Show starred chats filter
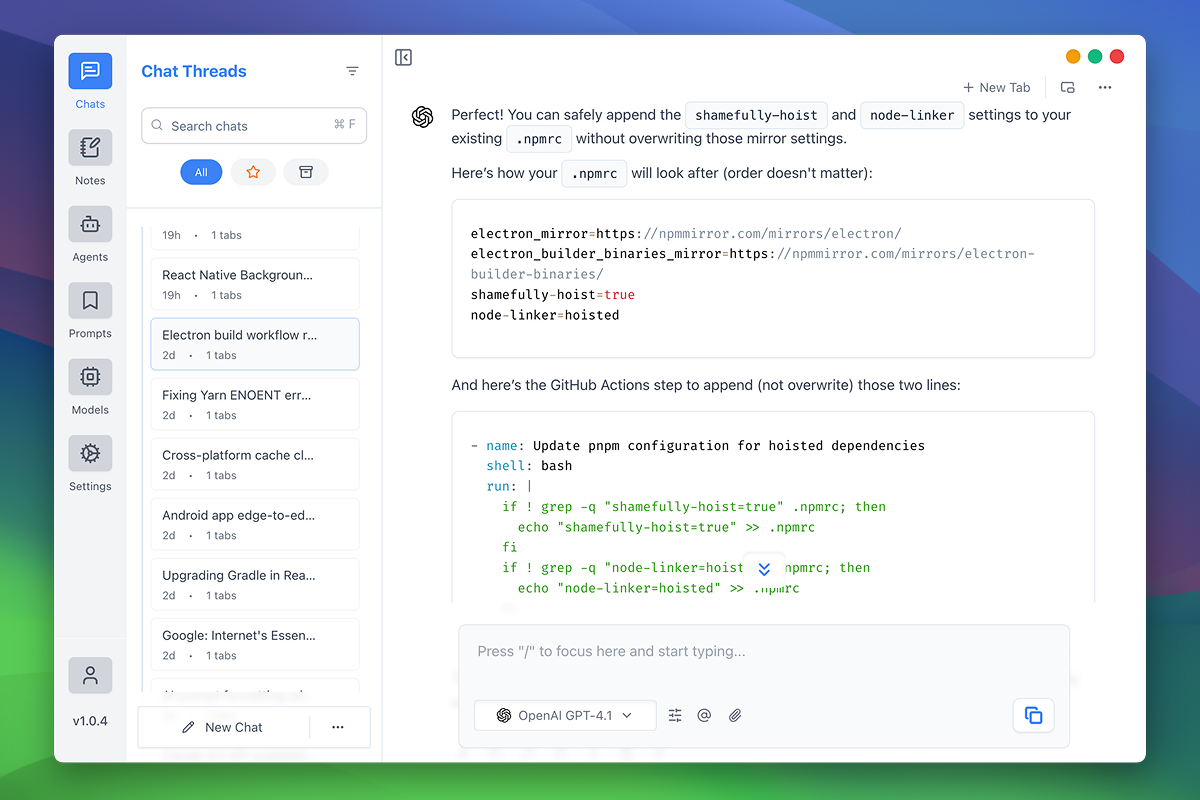Viewport: 1200px width, 800px height. [x=253, y=172]
